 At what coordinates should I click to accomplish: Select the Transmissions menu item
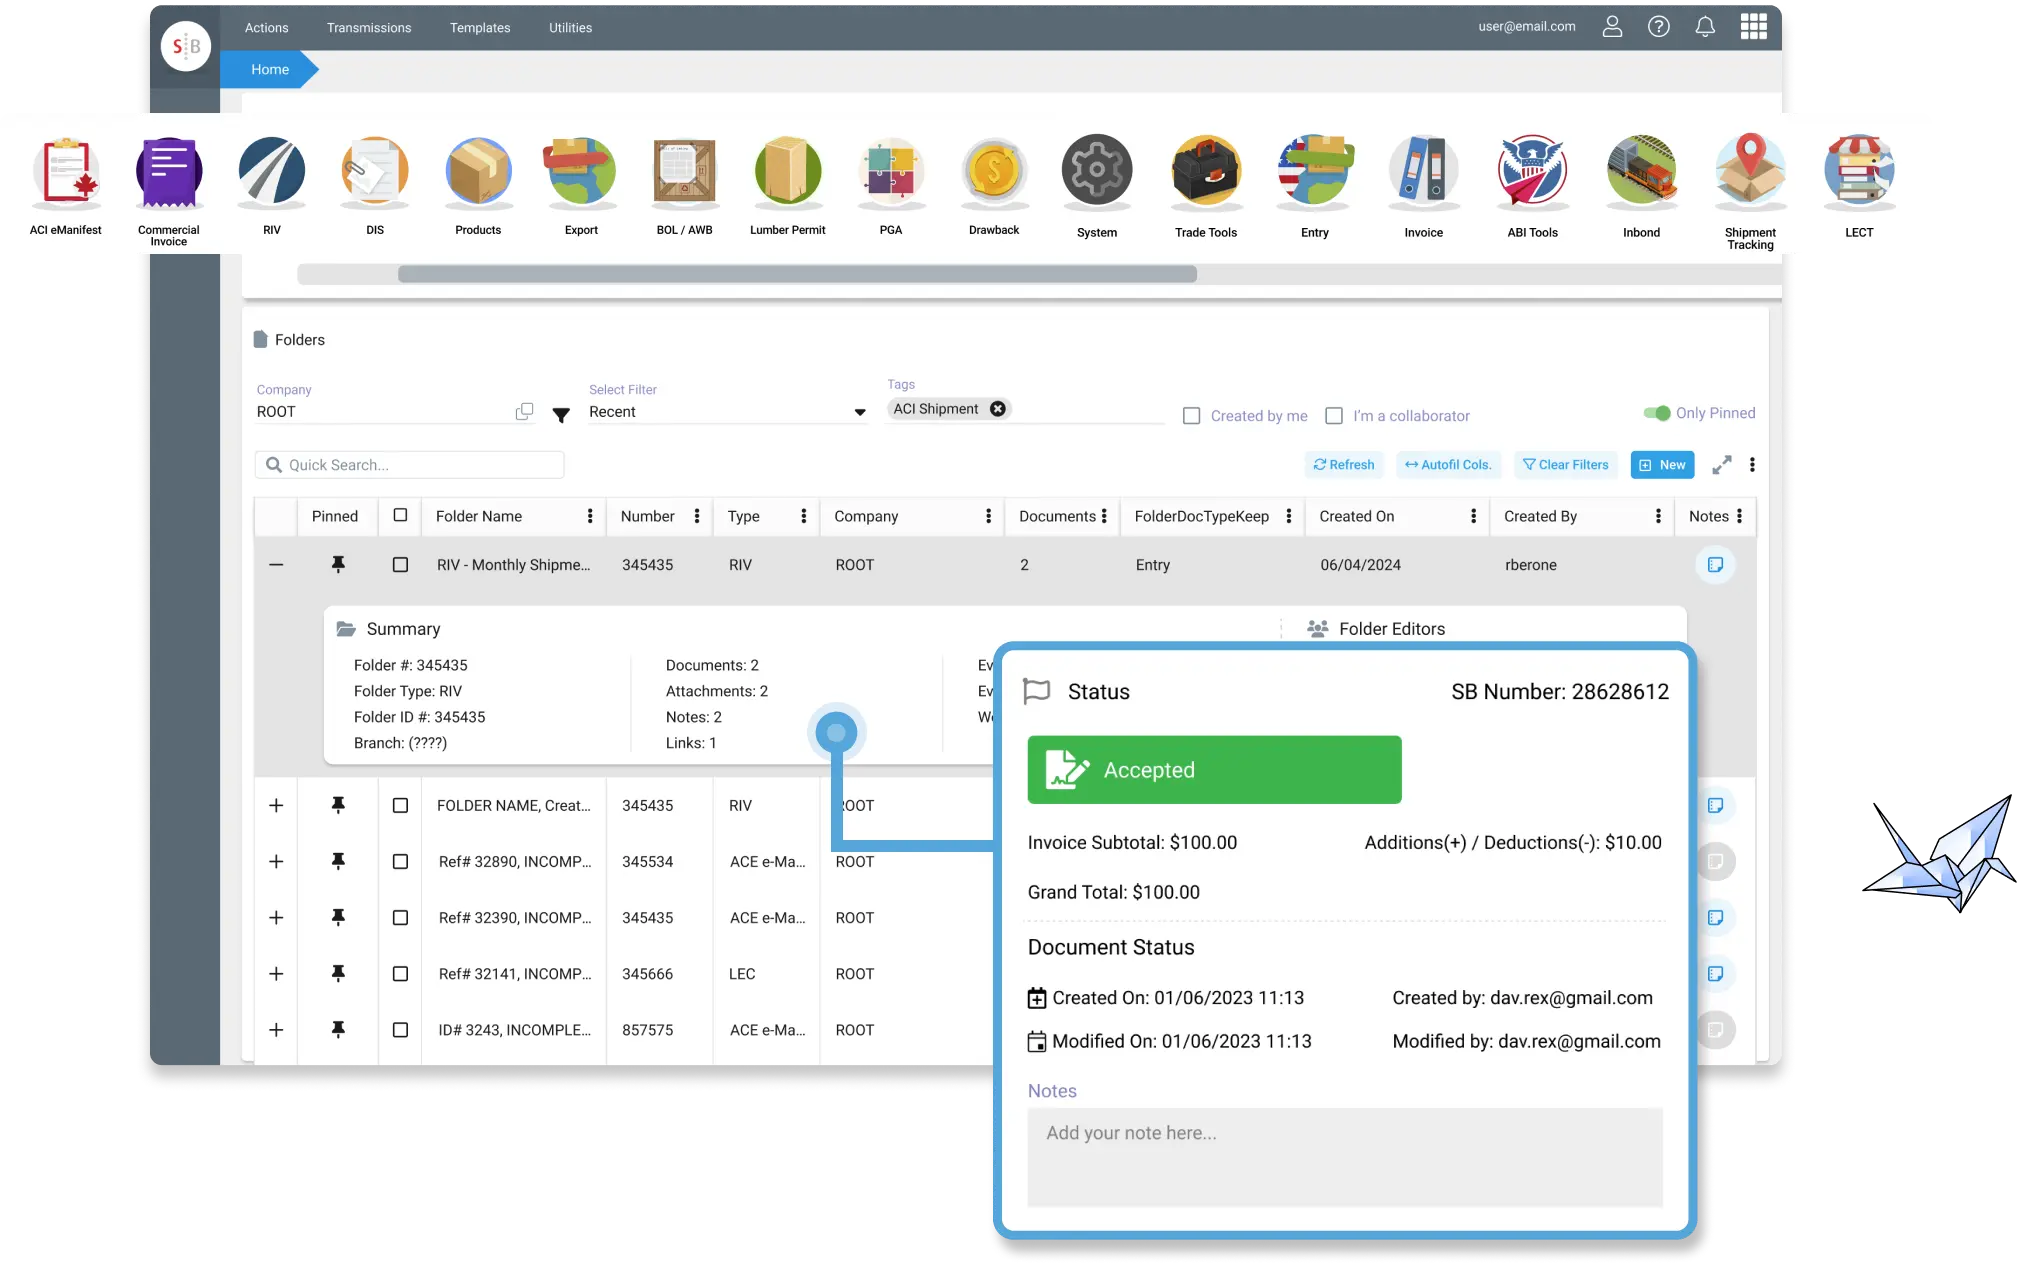(x=368, y=28)
